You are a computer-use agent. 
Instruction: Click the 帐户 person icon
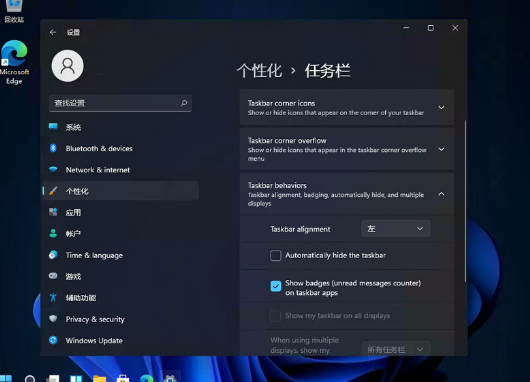pos(53,233)
